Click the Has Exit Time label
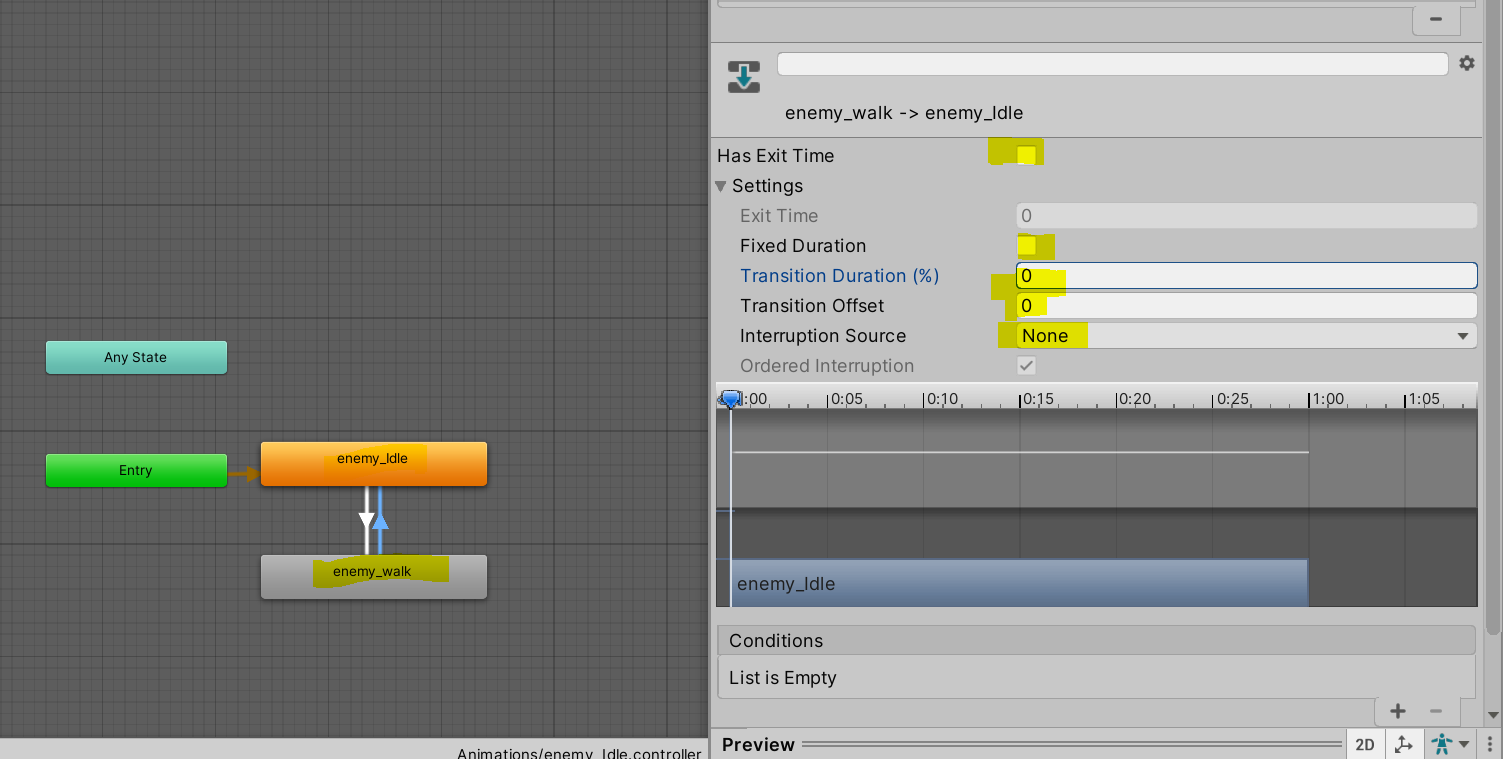Screen dimensions: 1503x759 776,156
